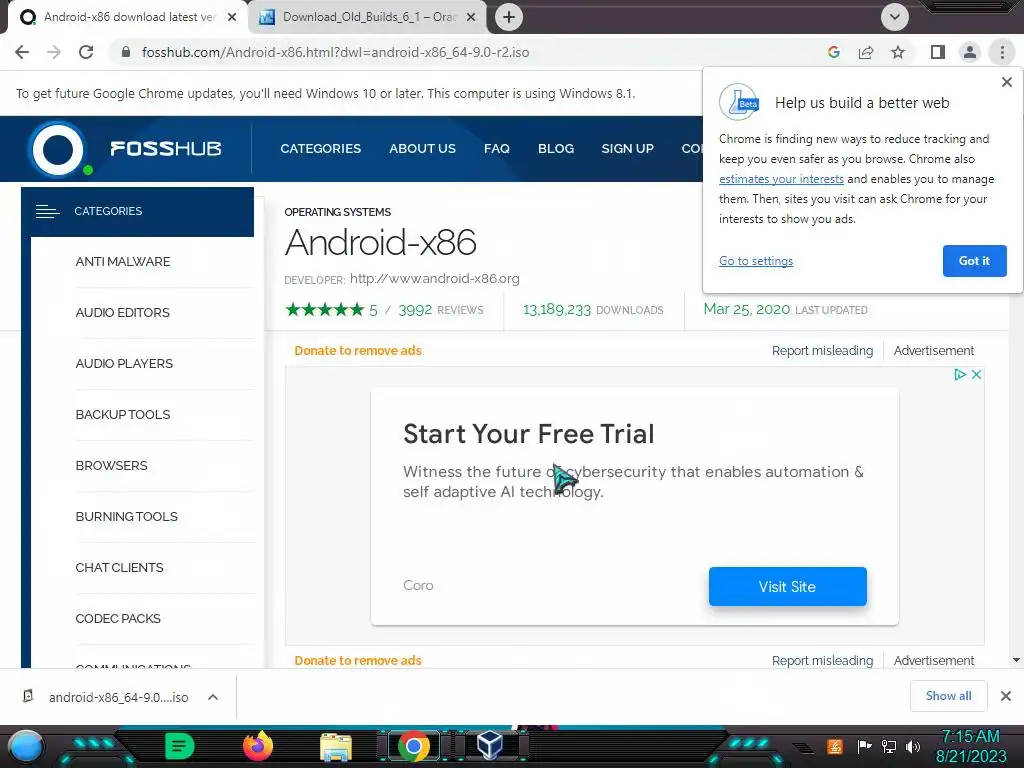Open the Go to settings link
This screenshot has width=1024, height=768.
(x=756, y=261)
